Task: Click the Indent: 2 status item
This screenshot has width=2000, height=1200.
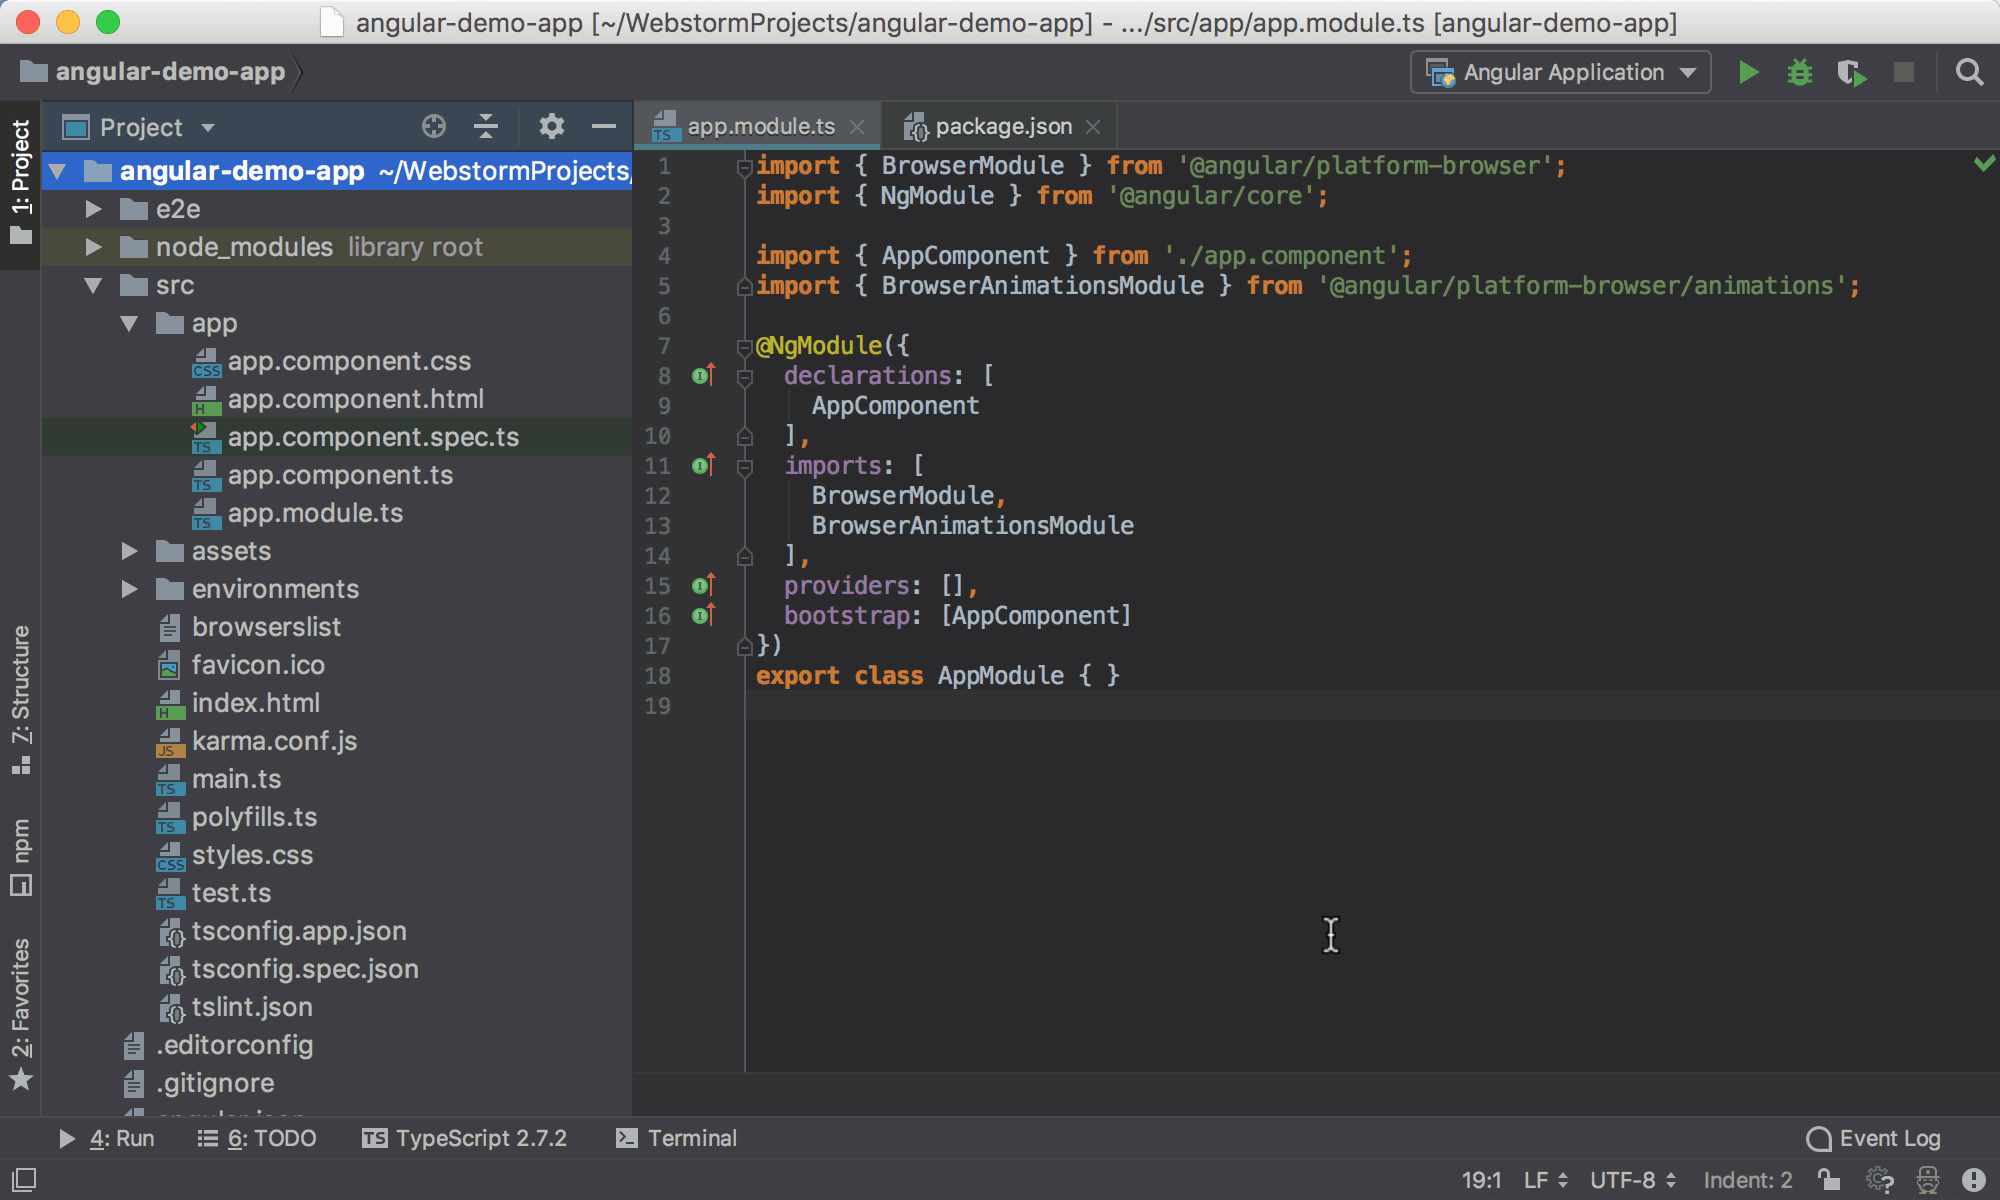Action: [1748, 1180]
